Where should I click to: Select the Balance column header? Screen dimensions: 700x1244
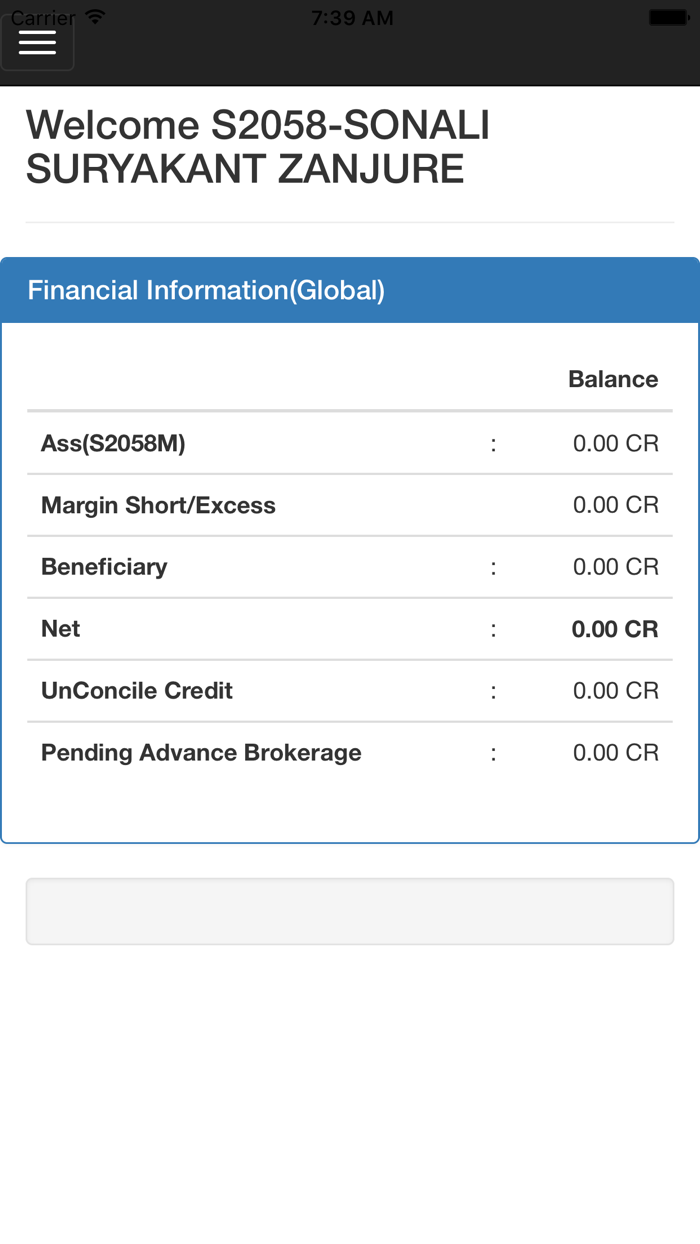coord(613,378)
